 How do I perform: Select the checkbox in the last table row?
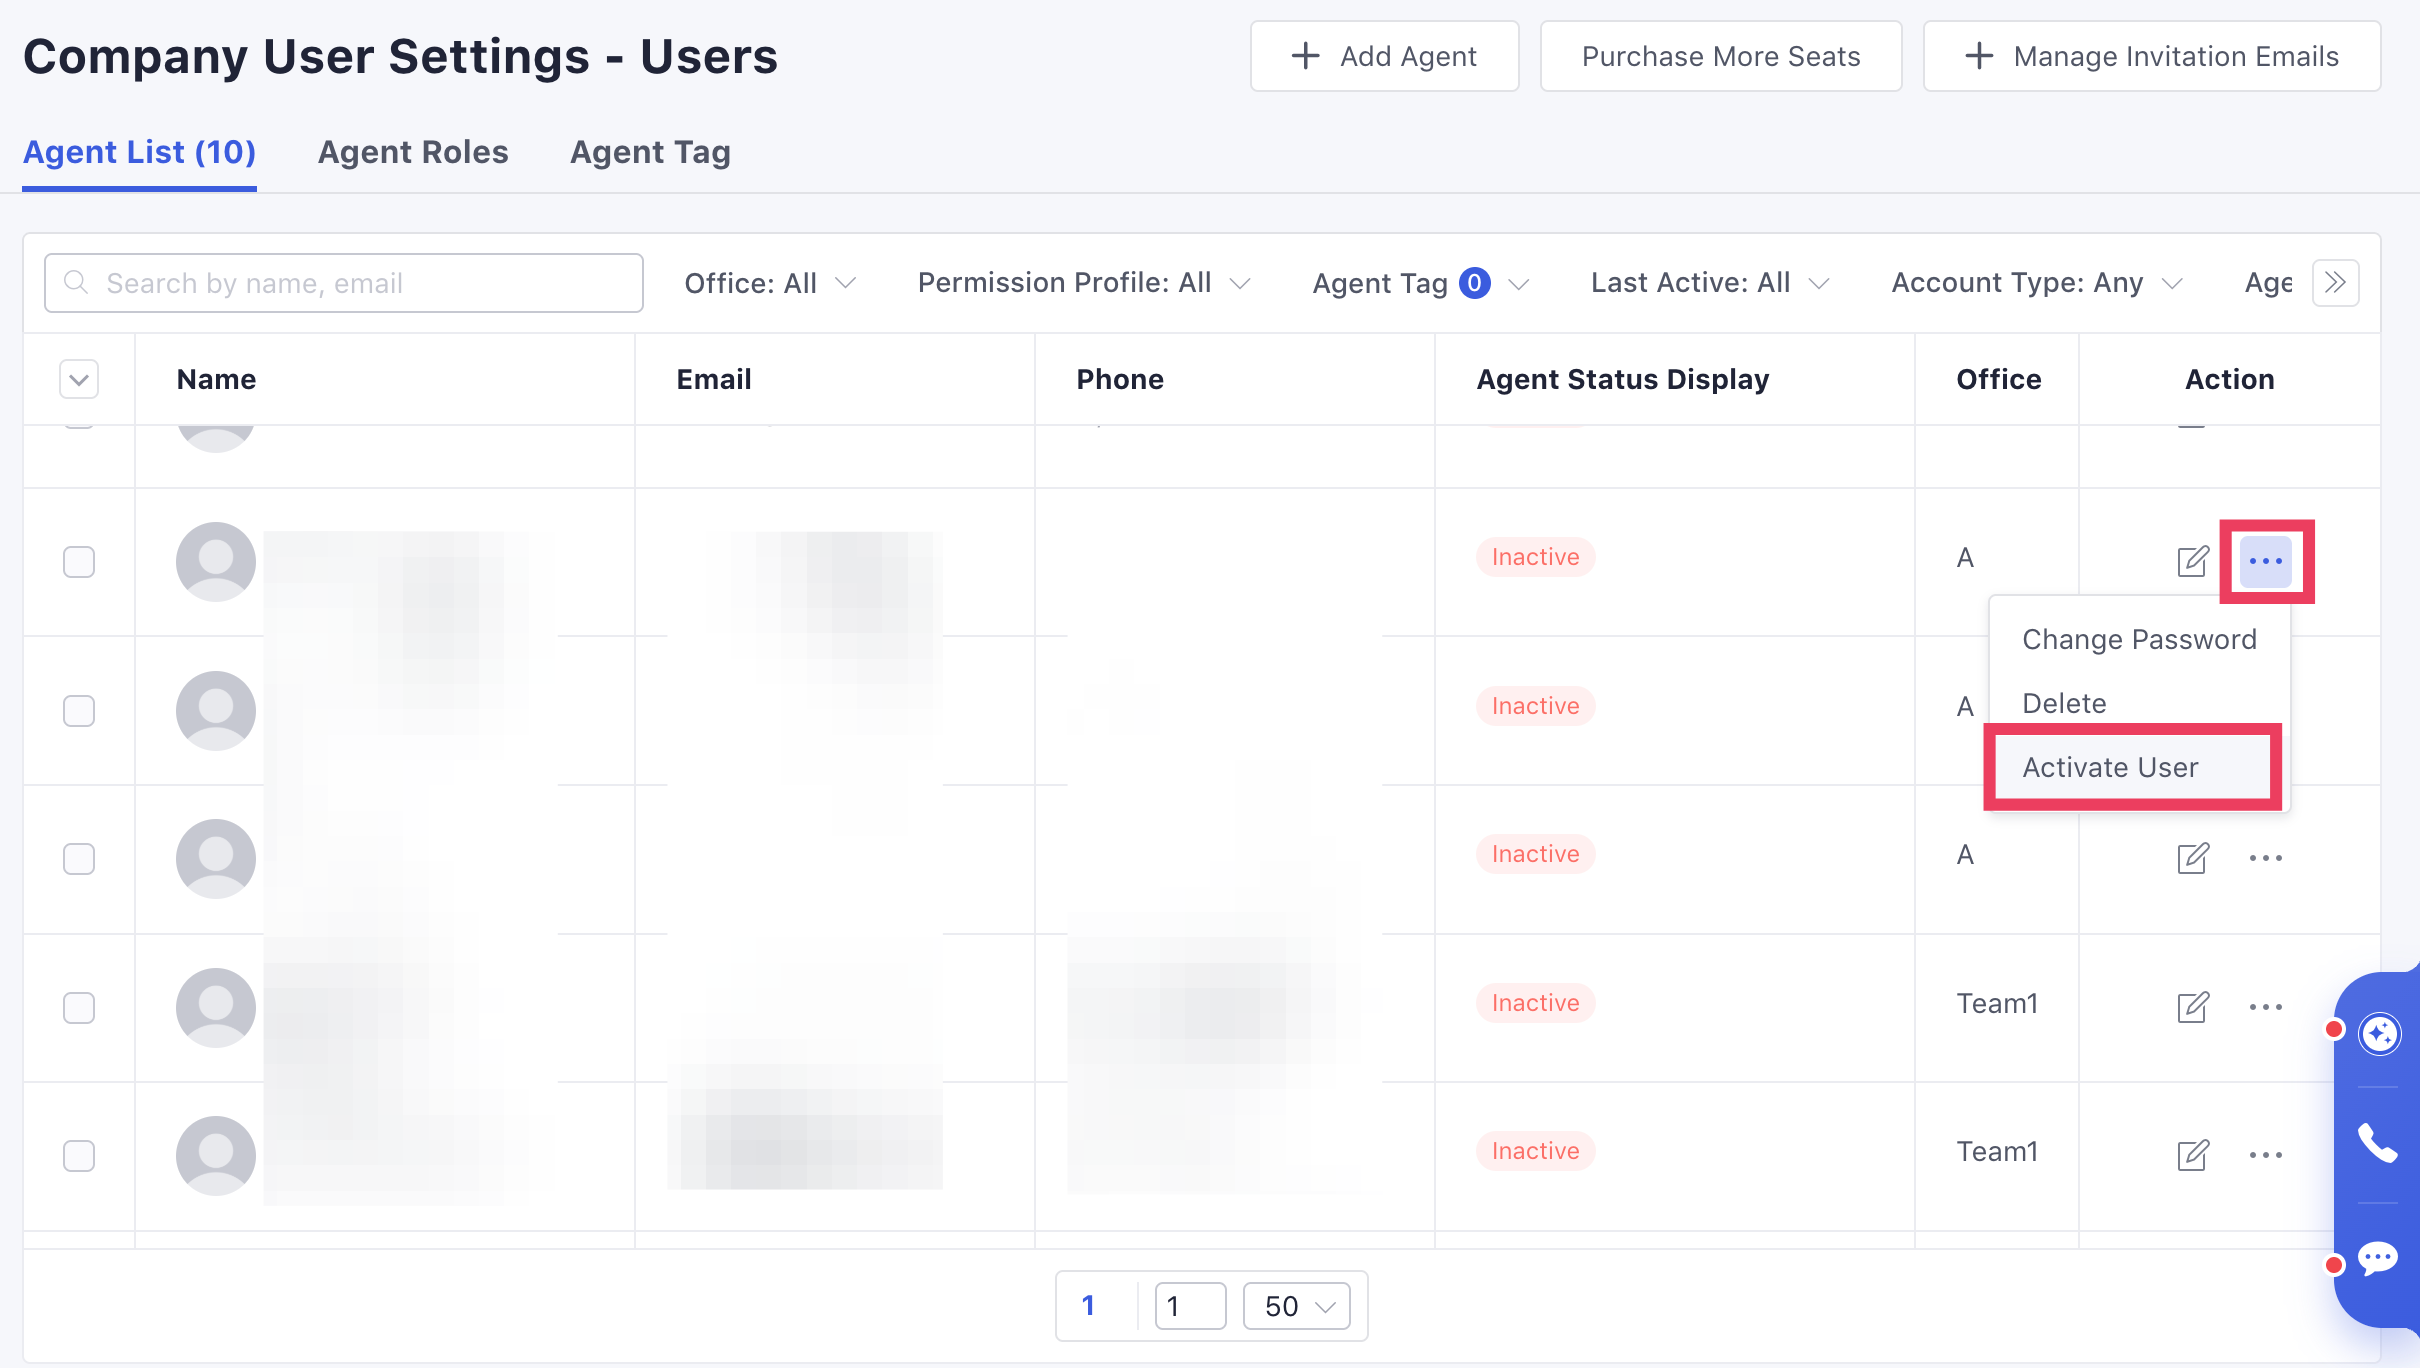(79, 1156)
